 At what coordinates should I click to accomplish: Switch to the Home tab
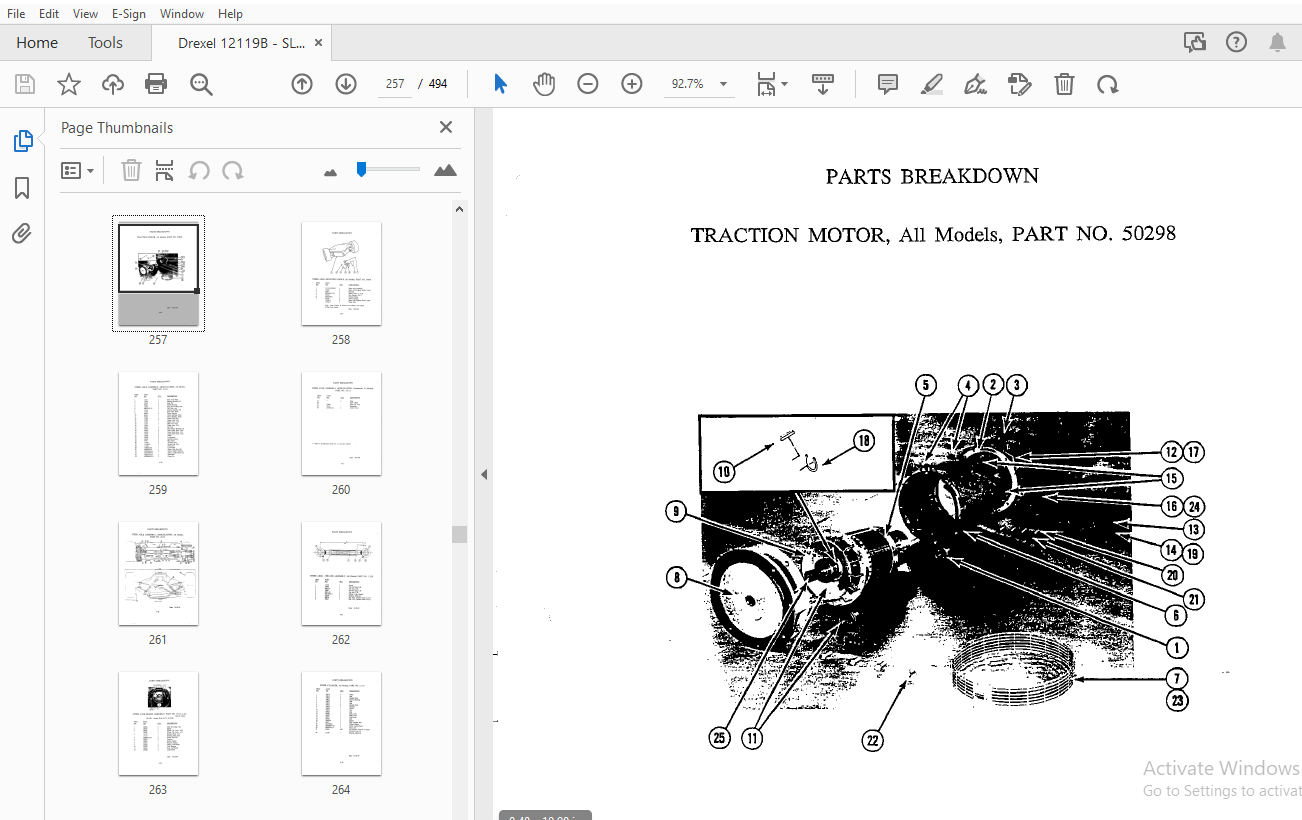[37, 43]
